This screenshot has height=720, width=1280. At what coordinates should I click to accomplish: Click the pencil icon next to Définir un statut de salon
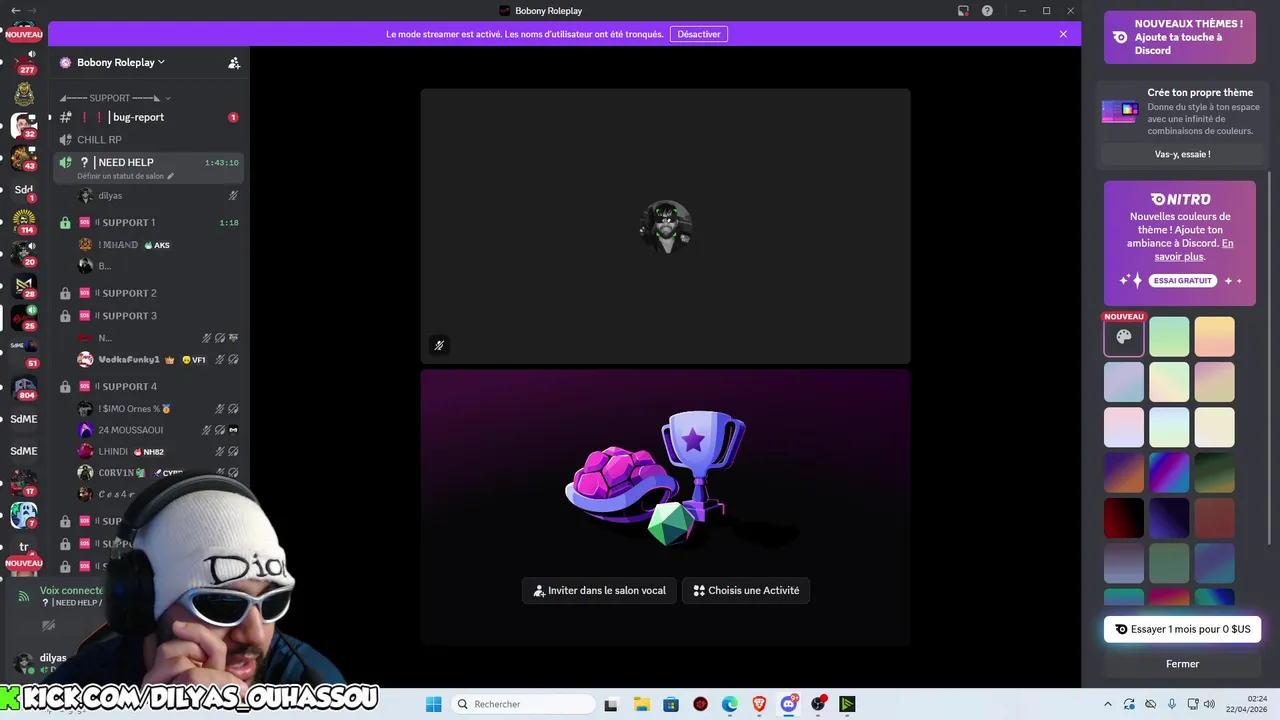tap(170, 176)
